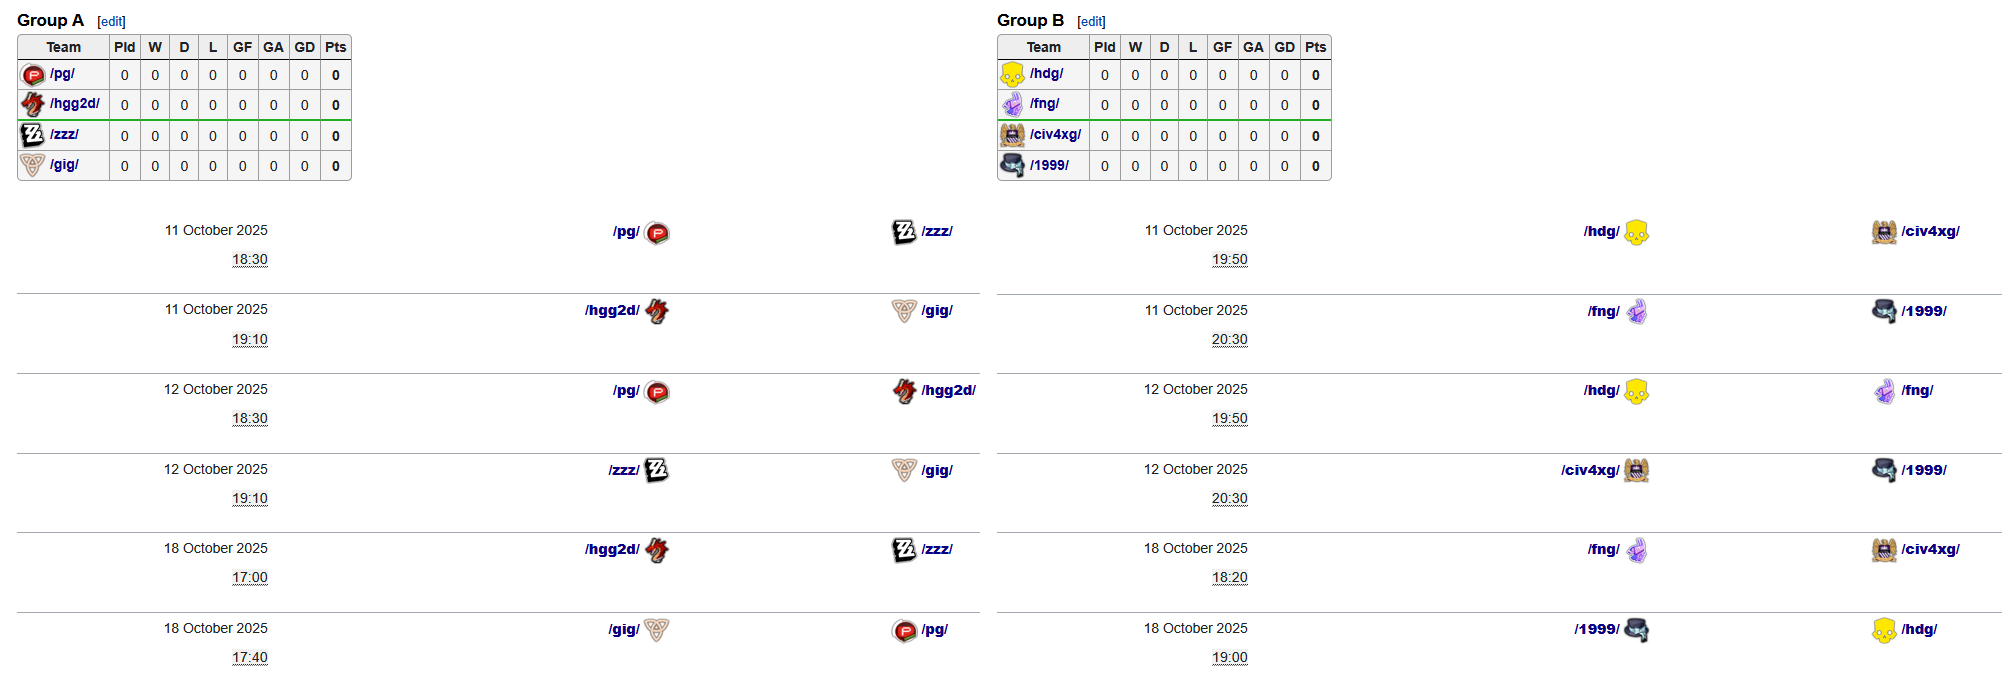
Task: Open /fng/ link in 12 October 19:50 match
Action: (1917, 390)
